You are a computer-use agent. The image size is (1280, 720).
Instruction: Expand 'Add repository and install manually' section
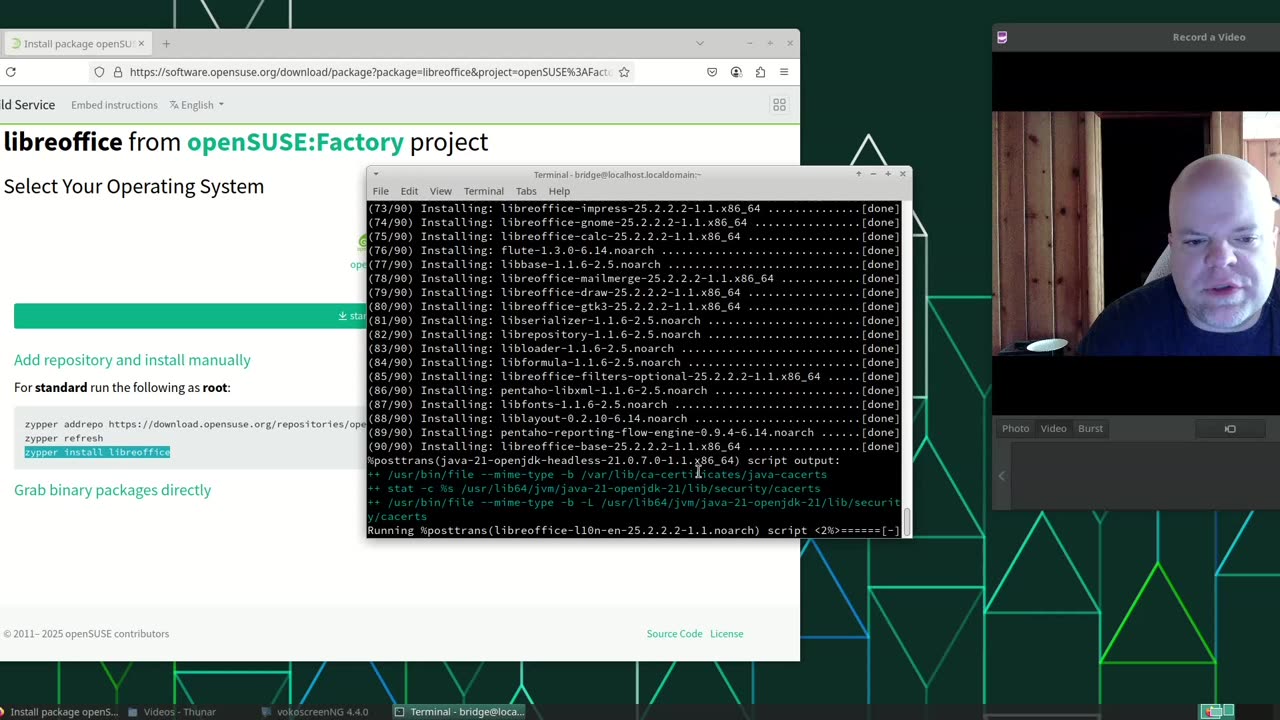132,360
